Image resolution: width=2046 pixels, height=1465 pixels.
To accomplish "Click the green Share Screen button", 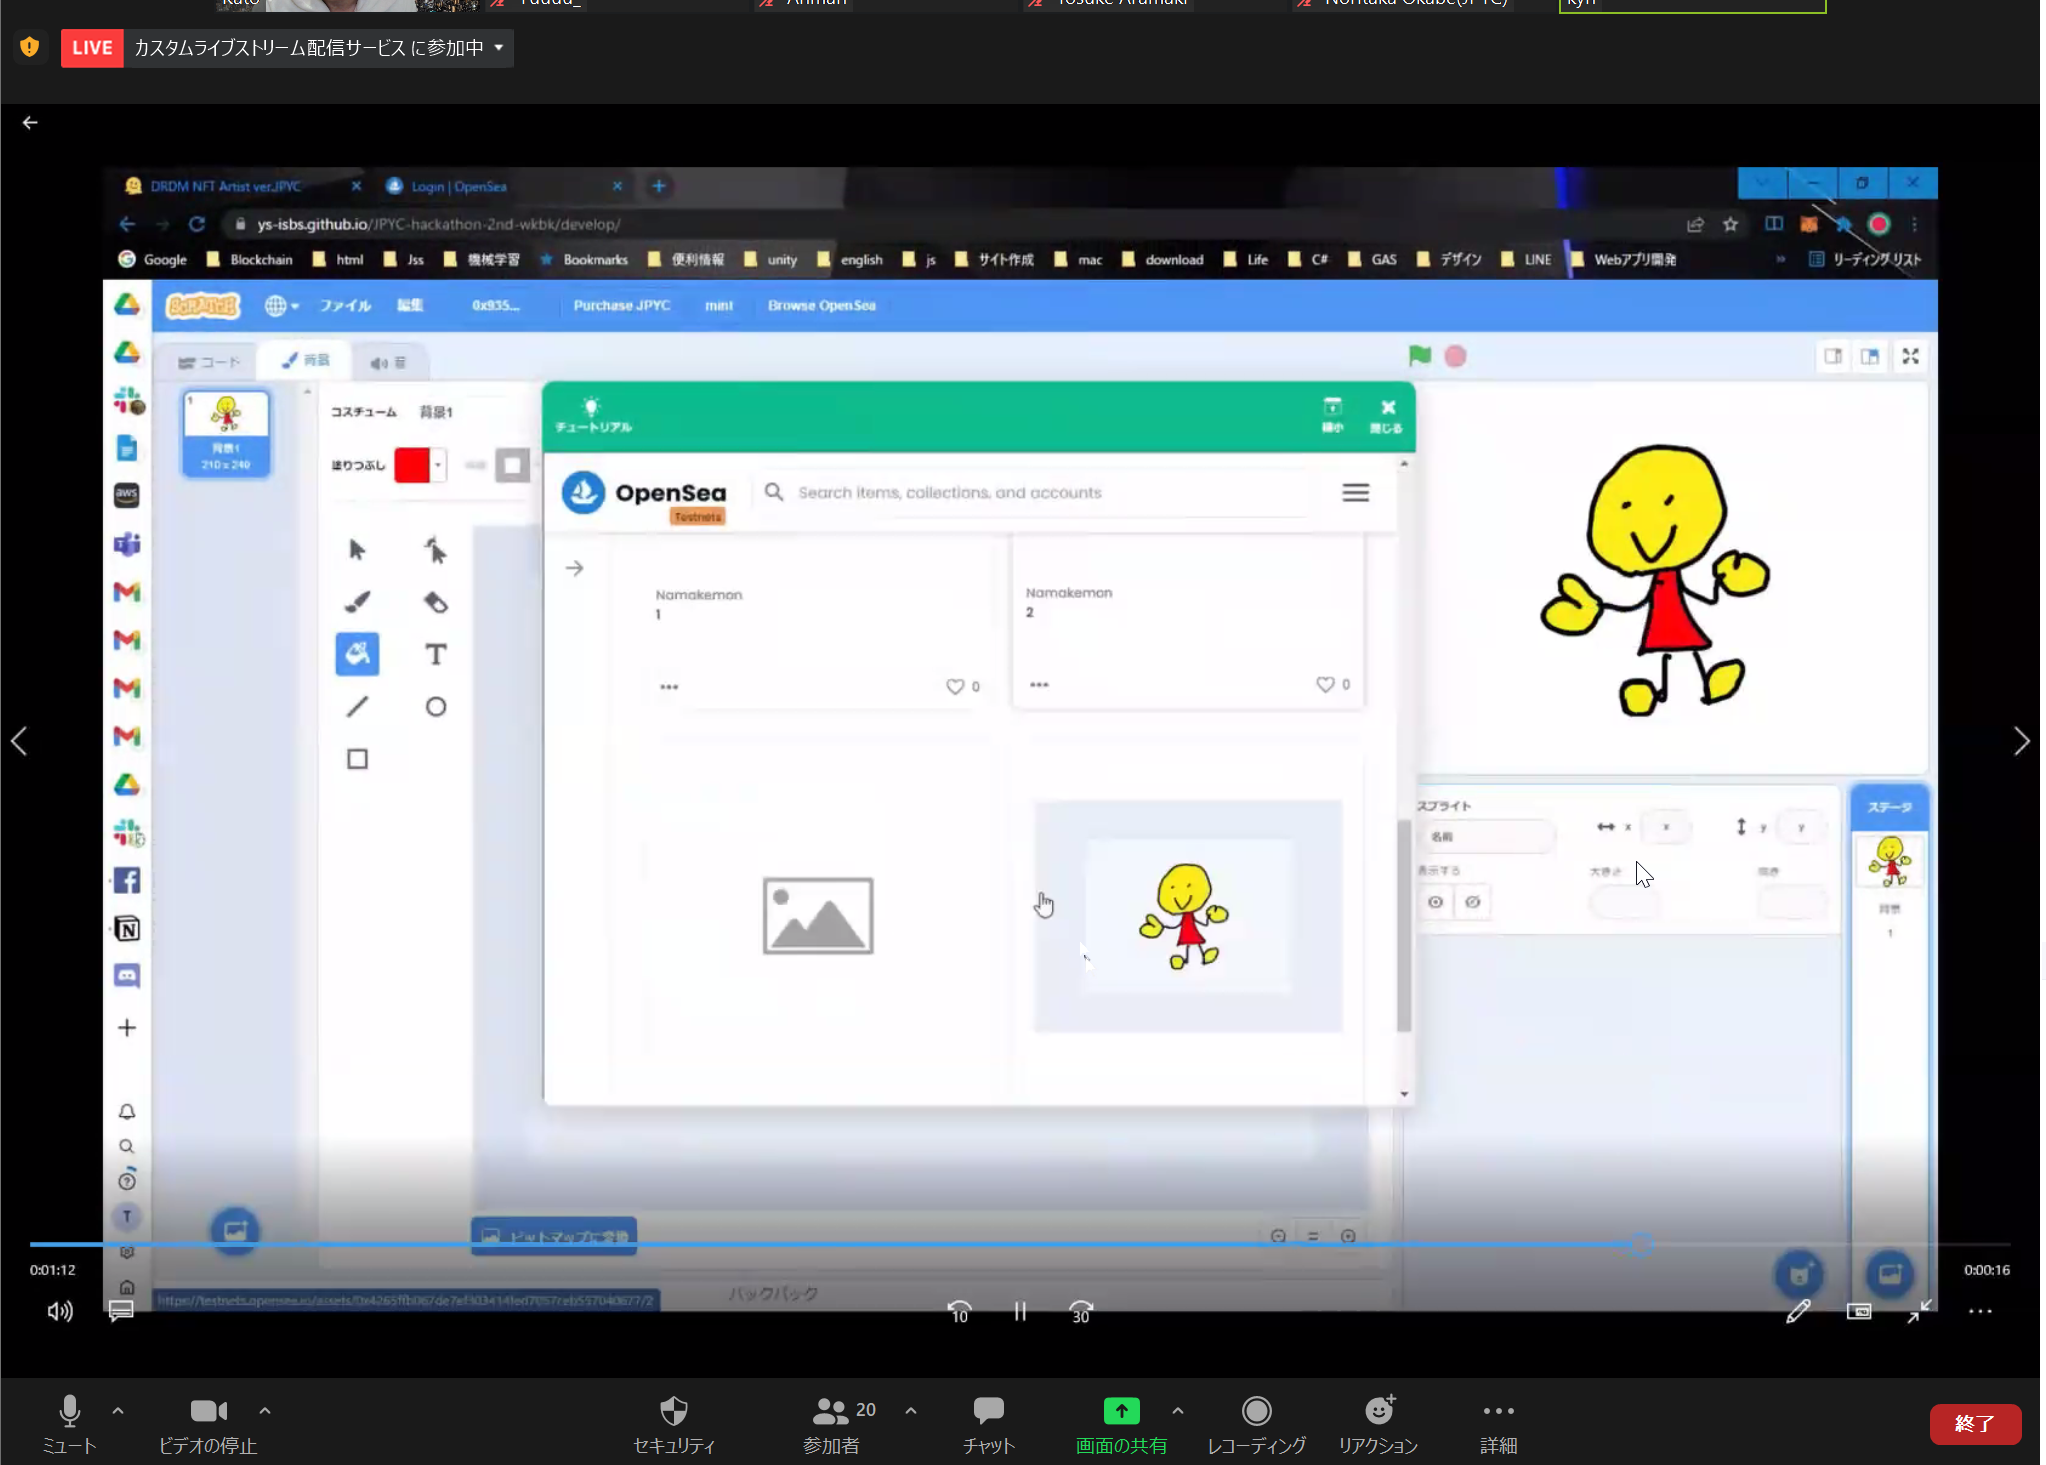I will (x=1121, y=1411).
